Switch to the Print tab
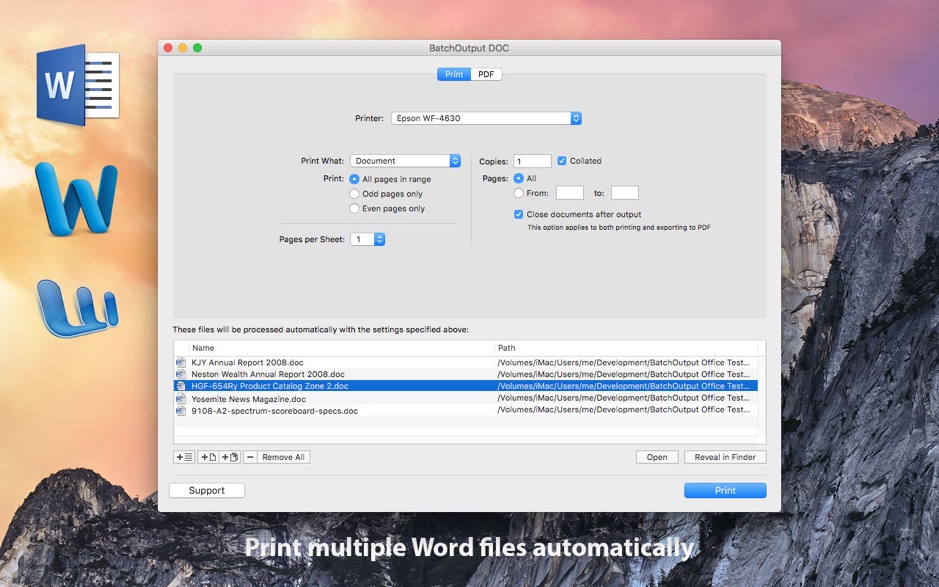 tap(454, 74)
